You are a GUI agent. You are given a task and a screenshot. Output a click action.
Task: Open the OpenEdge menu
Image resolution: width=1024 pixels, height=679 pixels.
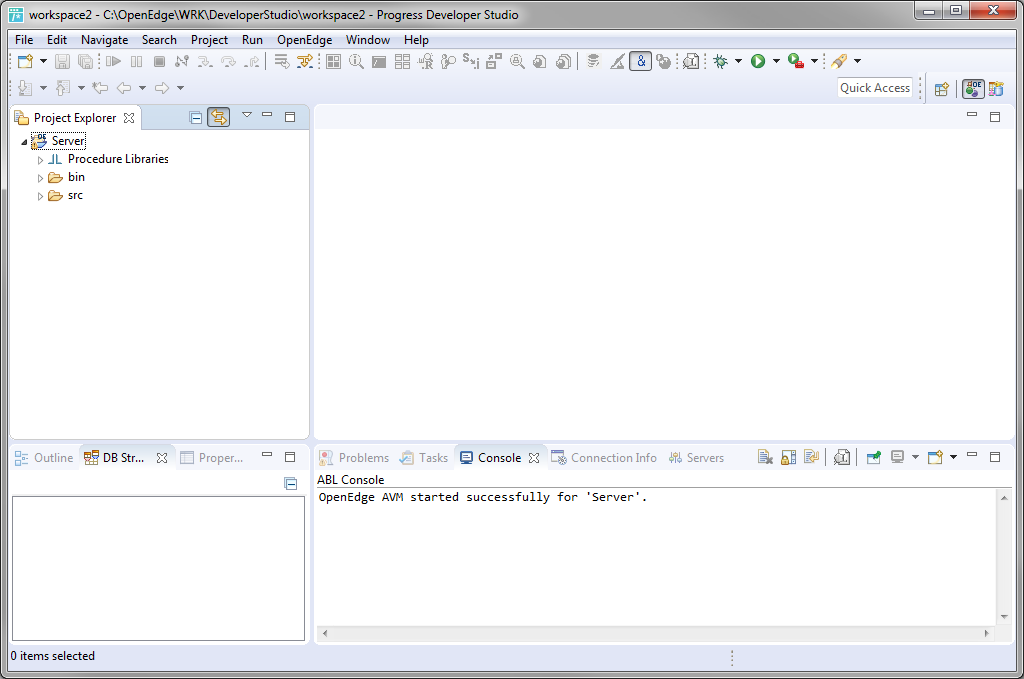[x=304, y=40]
